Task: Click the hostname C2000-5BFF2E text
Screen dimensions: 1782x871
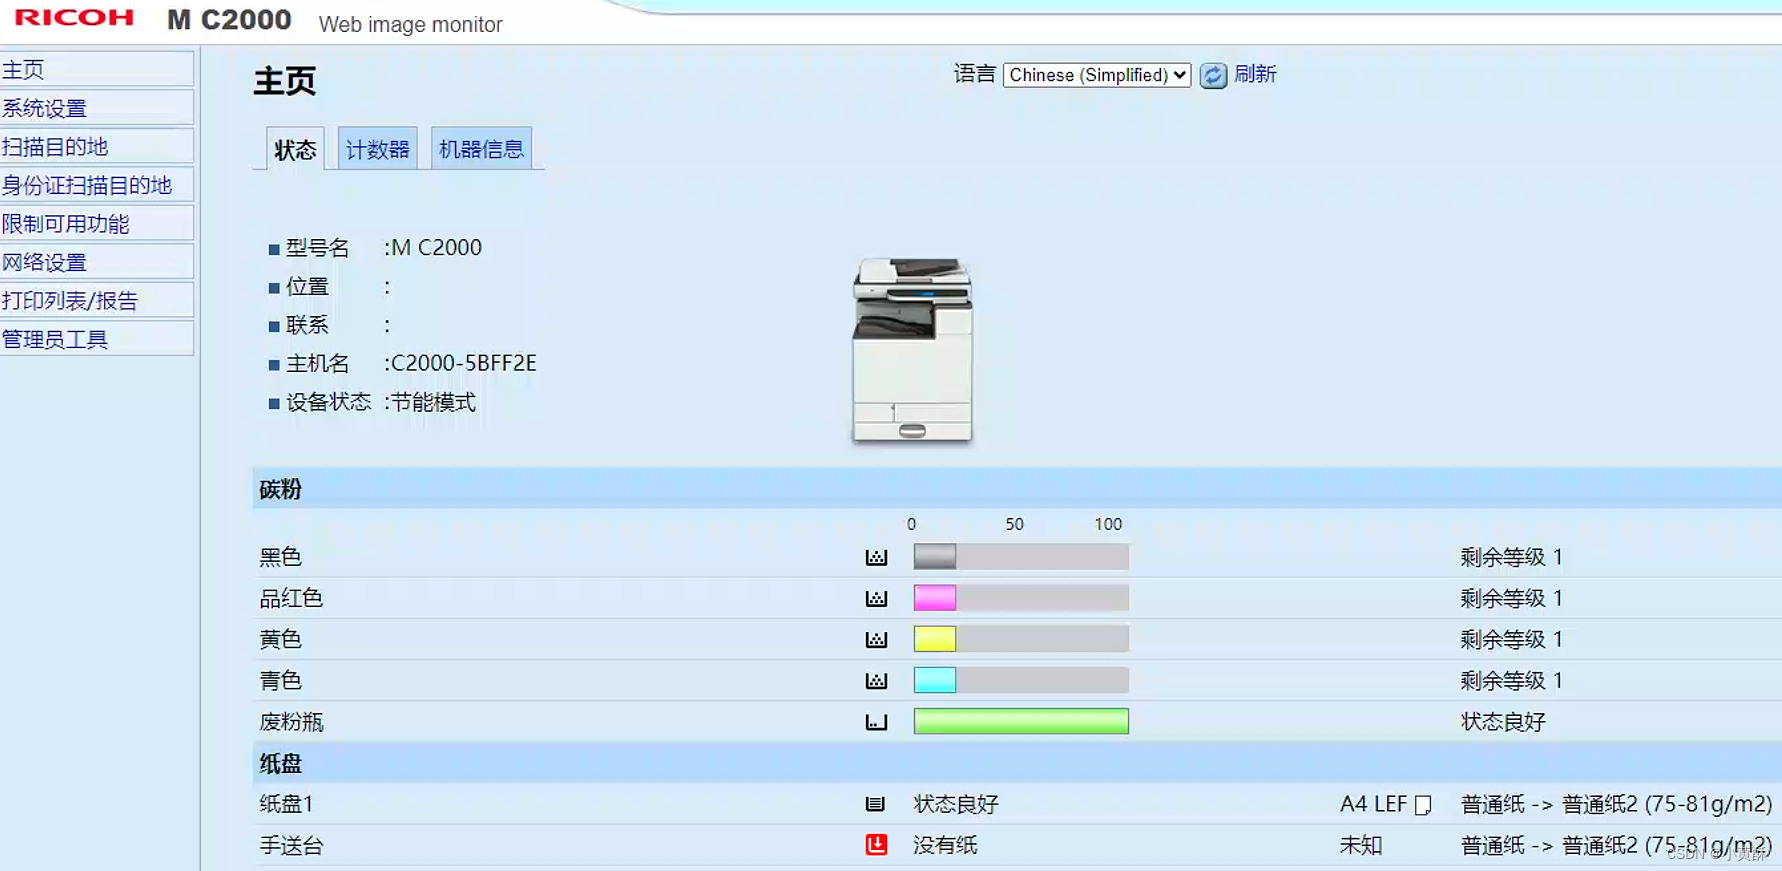Action: click(463, 363)
